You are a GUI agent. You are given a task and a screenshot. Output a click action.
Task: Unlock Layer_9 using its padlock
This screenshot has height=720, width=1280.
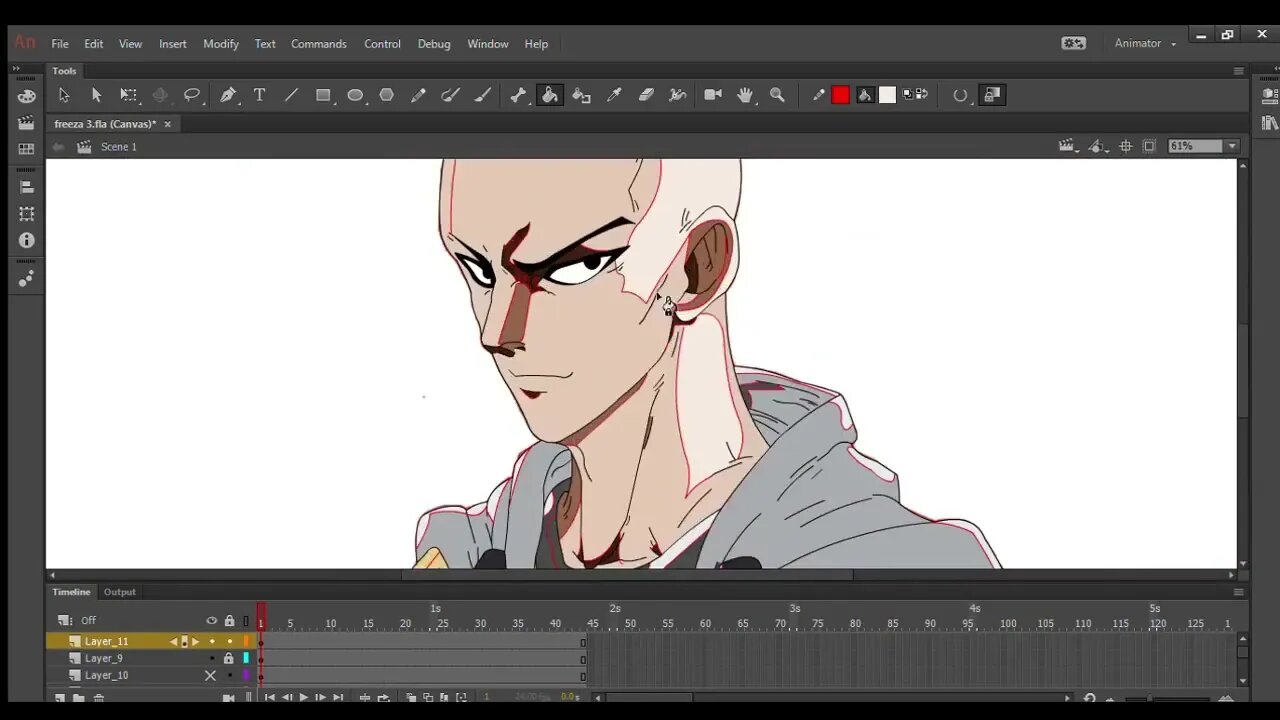coord(228,658)
